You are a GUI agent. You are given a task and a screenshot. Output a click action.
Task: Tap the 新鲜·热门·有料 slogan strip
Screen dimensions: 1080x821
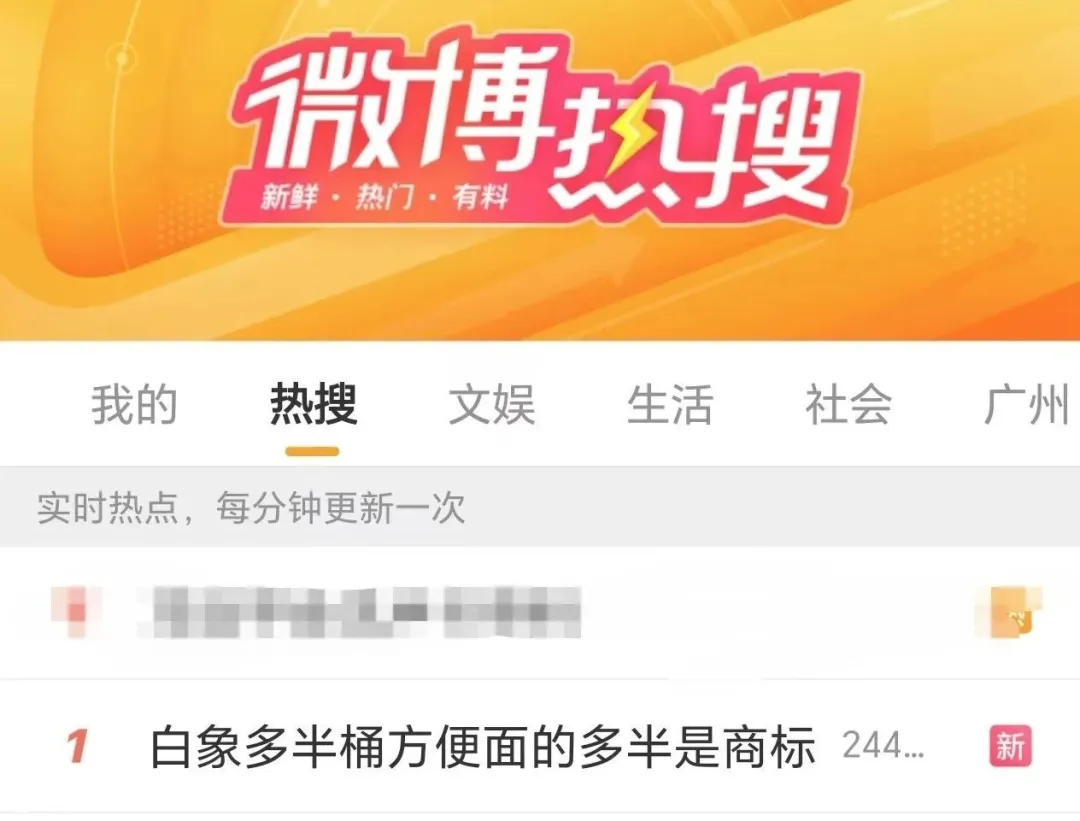click(x=384, y=198)
